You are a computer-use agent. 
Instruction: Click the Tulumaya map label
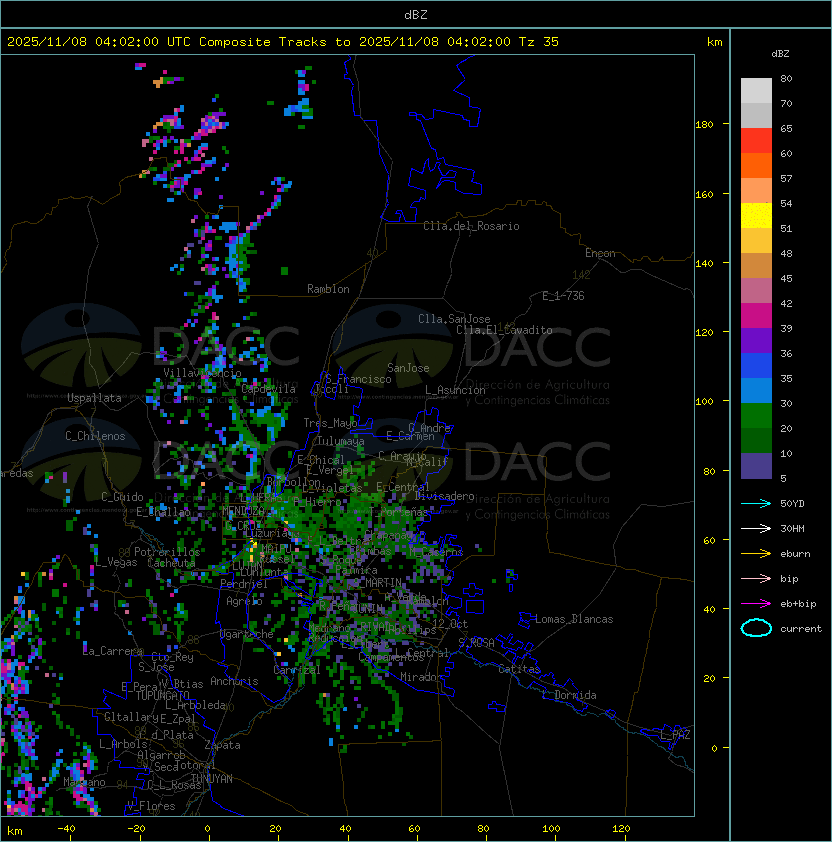[341, 441]
